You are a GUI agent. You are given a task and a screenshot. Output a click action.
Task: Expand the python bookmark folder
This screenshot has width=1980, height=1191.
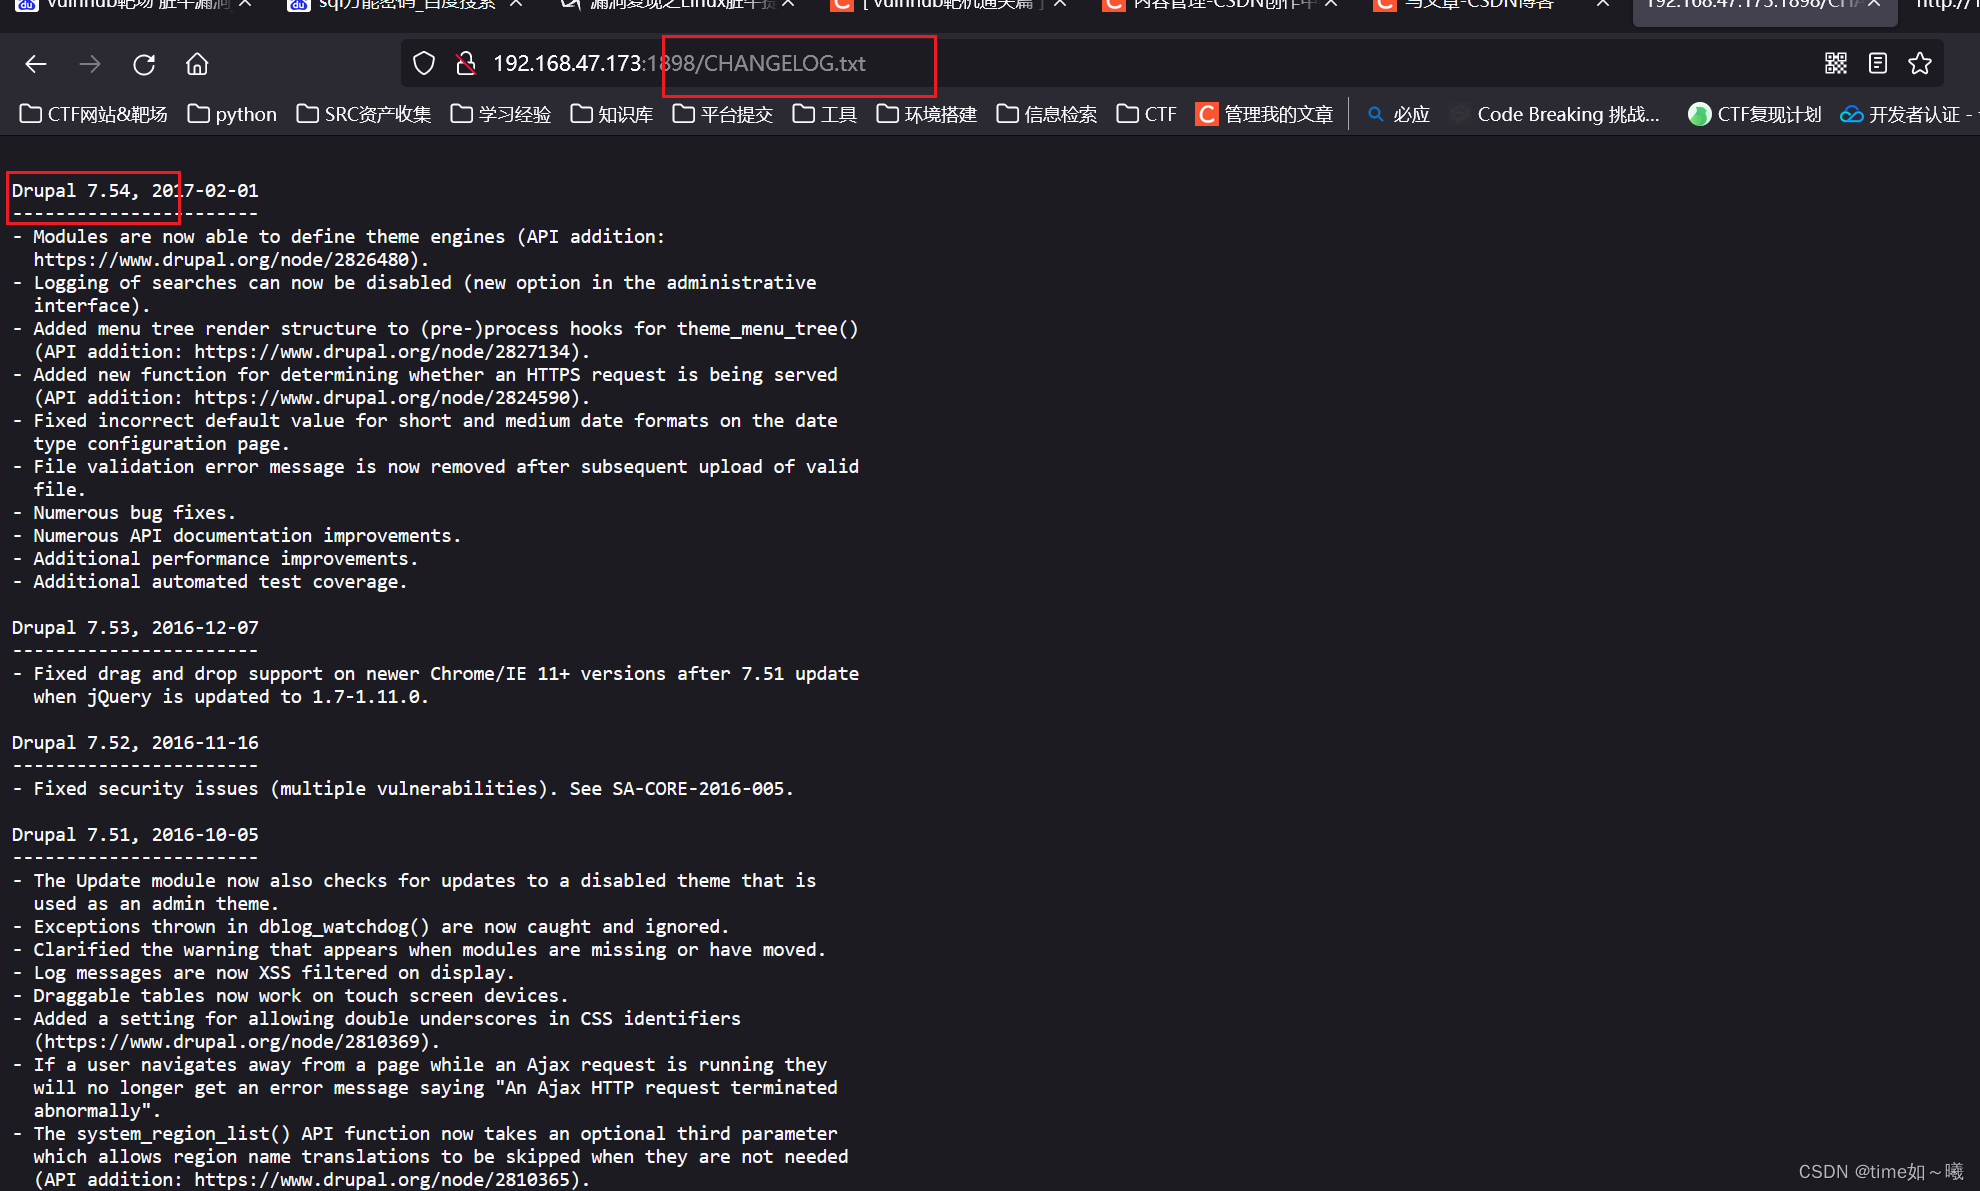point(232,114)
